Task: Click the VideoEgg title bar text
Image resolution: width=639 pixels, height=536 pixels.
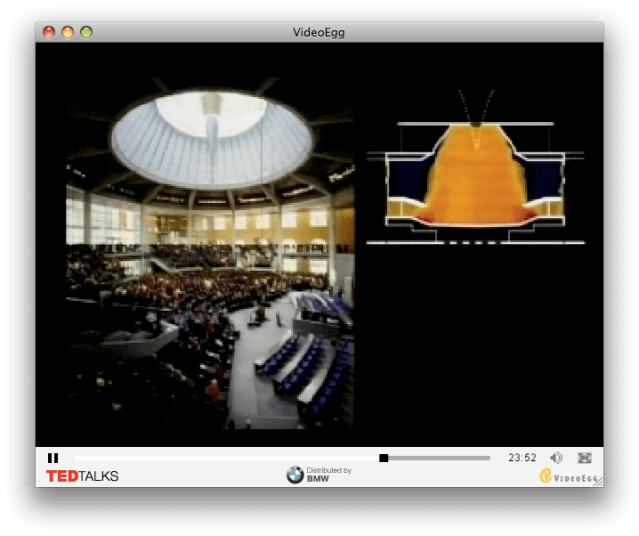Action: coord(321,32)
